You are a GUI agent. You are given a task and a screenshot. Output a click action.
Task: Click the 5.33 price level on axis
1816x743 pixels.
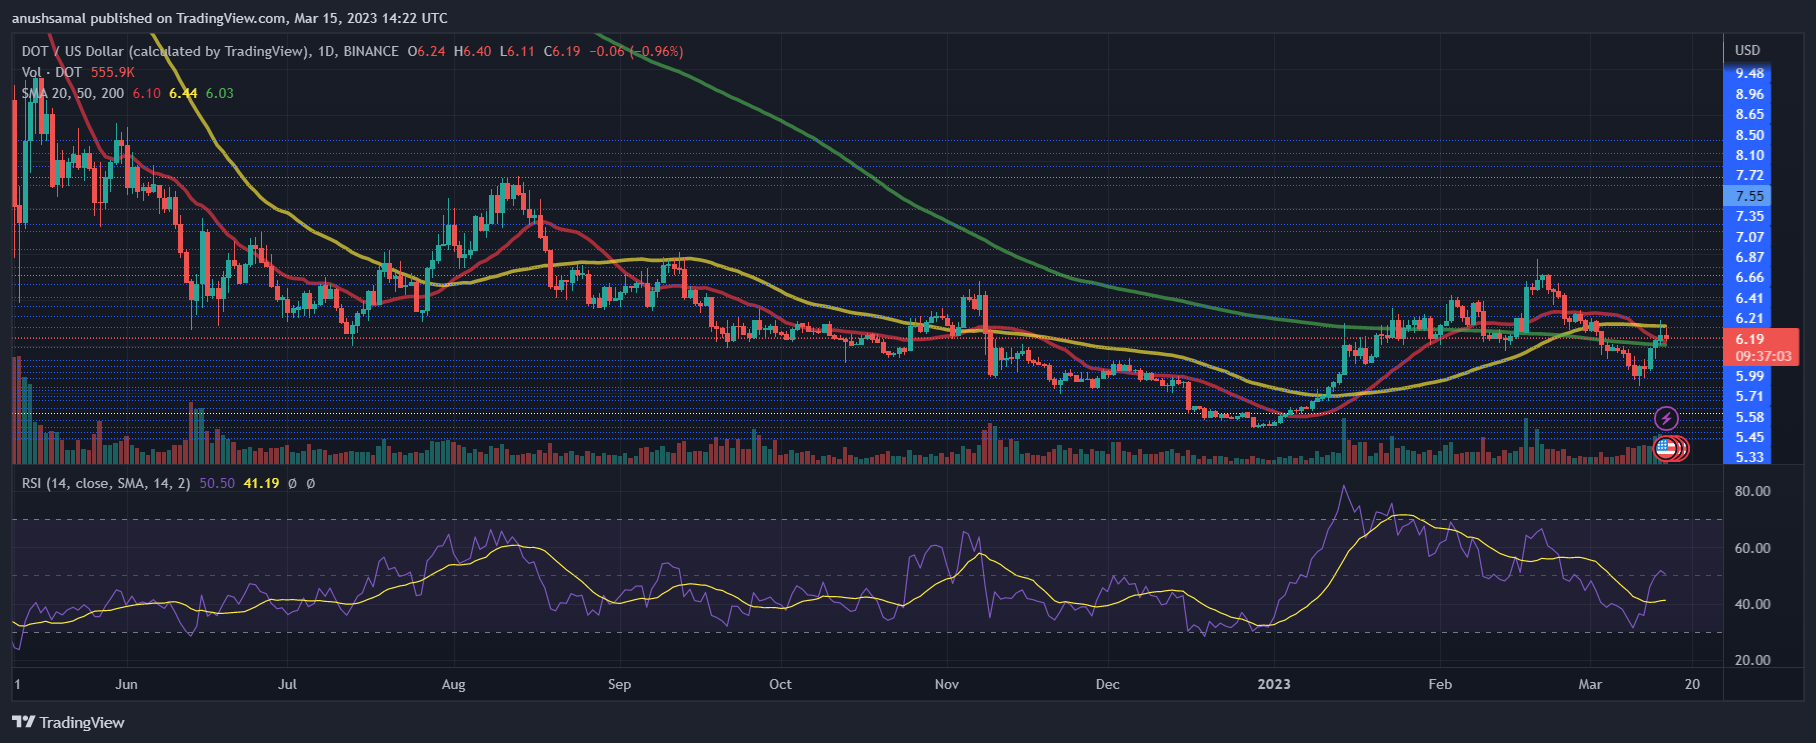point(1749,457)
